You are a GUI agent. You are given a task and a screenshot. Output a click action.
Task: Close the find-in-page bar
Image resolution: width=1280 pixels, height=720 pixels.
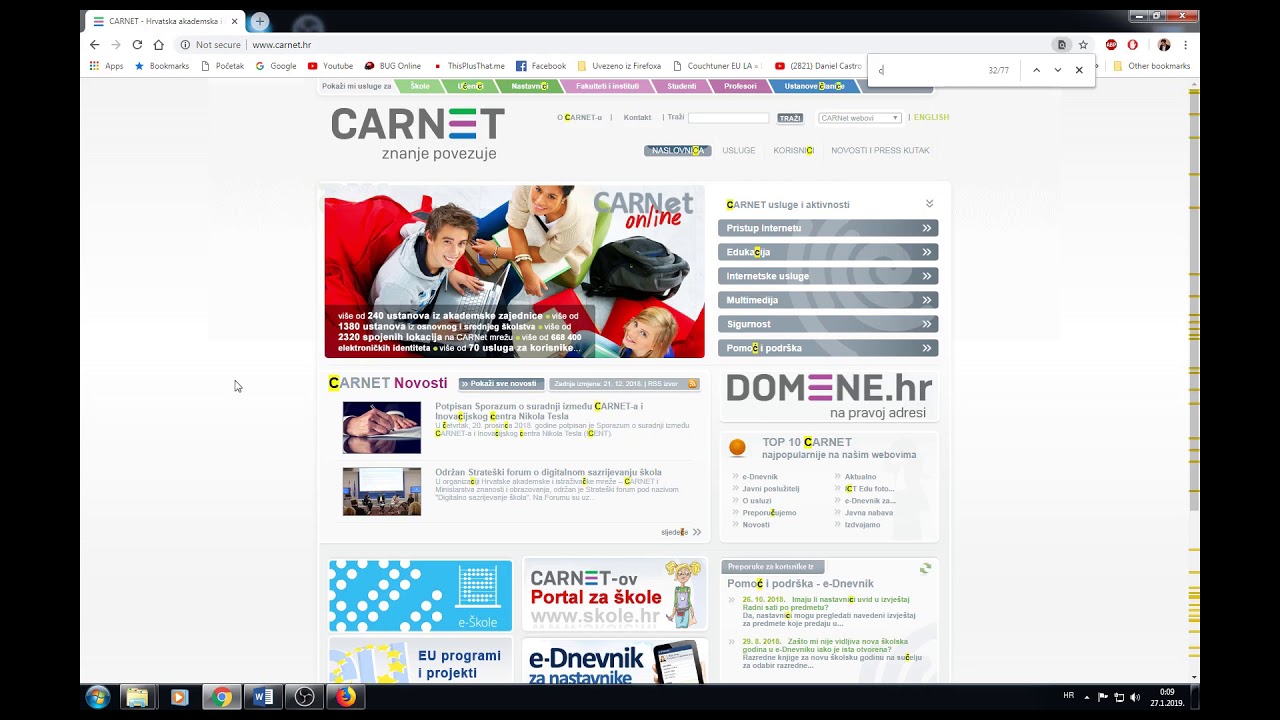point(1079,70)
